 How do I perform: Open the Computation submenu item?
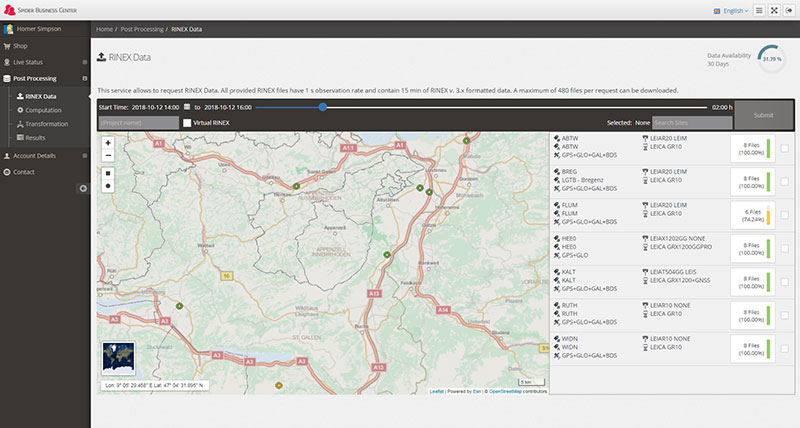(x=43, y=110)
